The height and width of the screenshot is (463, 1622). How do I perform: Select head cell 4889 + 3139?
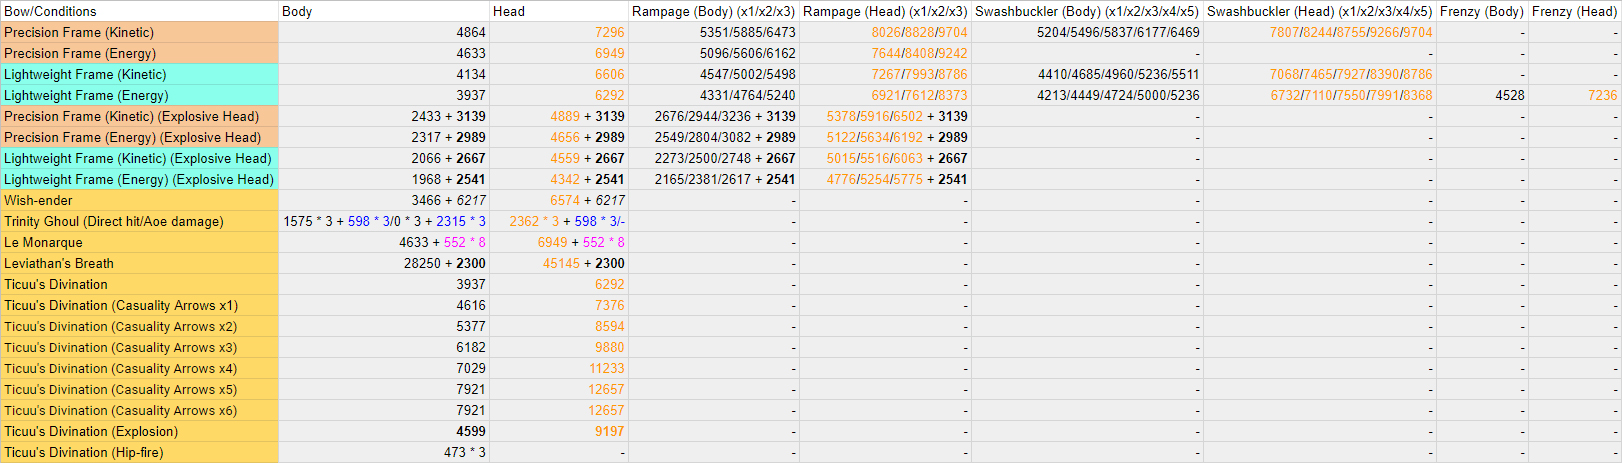[x=559, y=116]
